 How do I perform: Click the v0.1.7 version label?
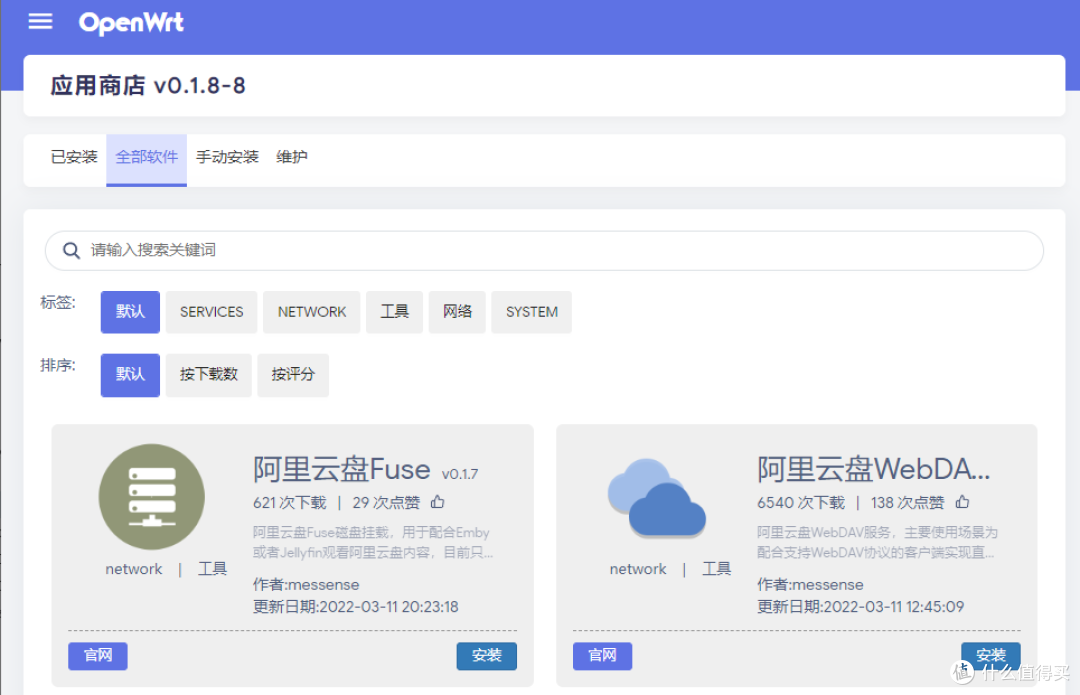459,474
